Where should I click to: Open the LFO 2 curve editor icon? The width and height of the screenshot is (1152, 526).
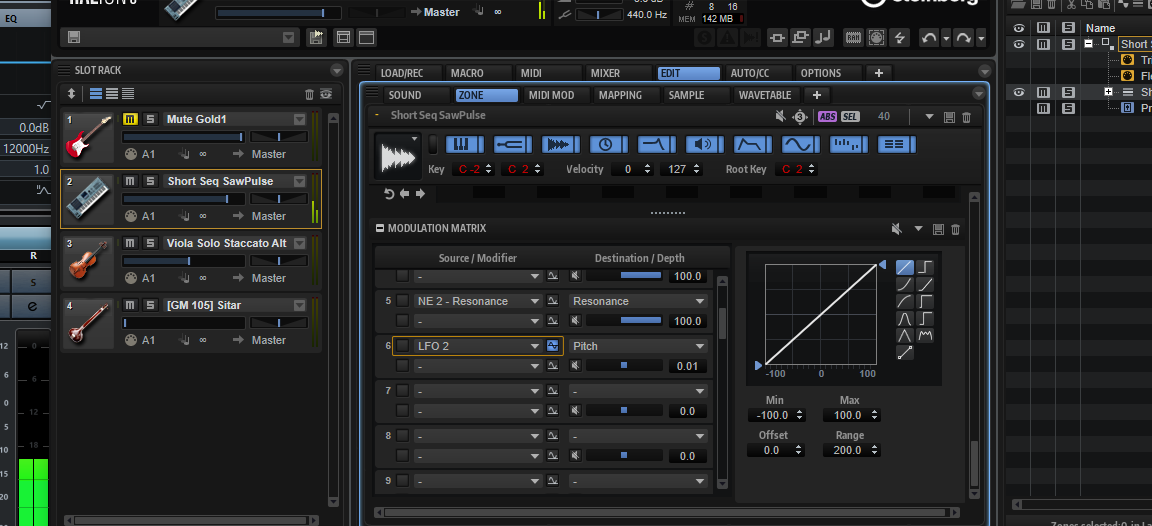point(552,346)
